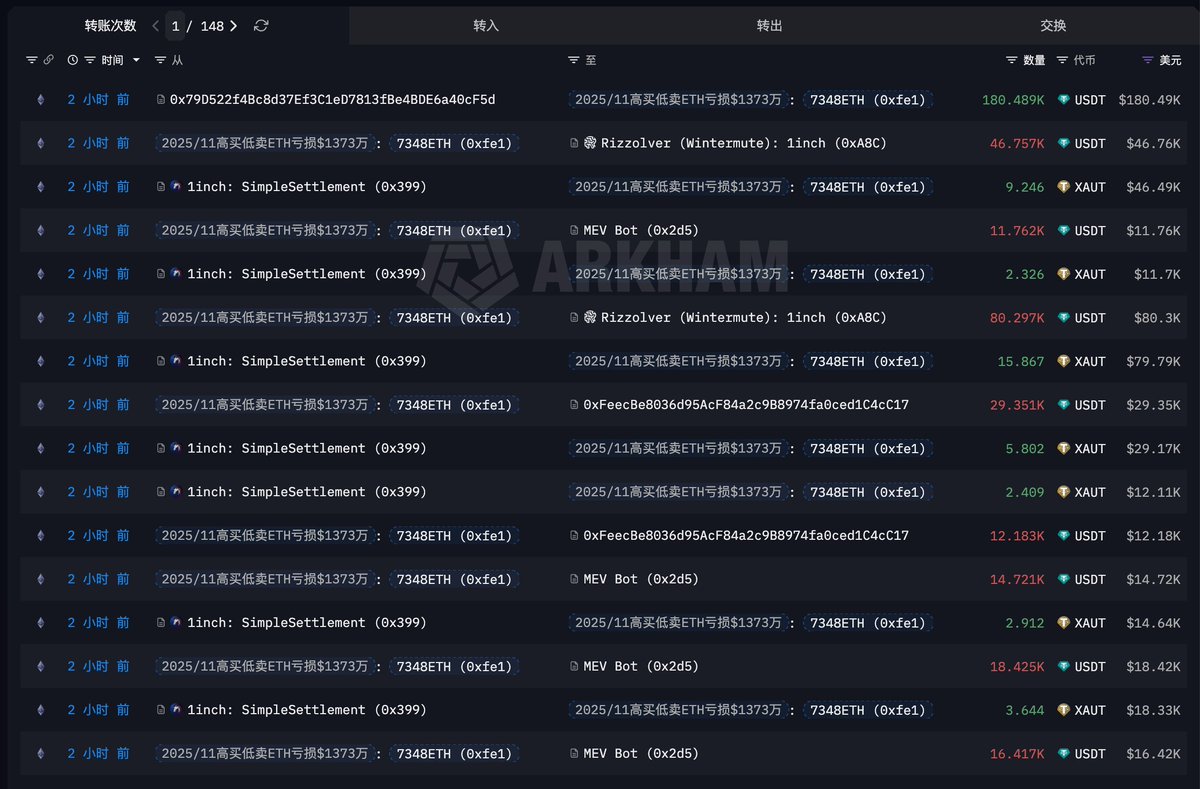
Task: Click the amount 180.489K
Action: coord(1013,100)
